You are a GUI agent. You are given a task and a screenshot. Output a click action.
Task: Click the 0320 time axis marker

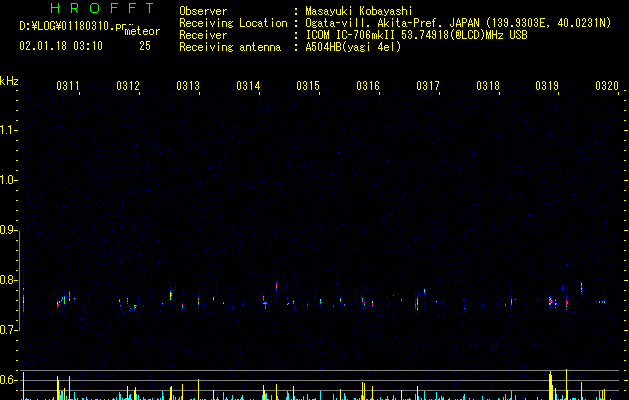point(607,85)
